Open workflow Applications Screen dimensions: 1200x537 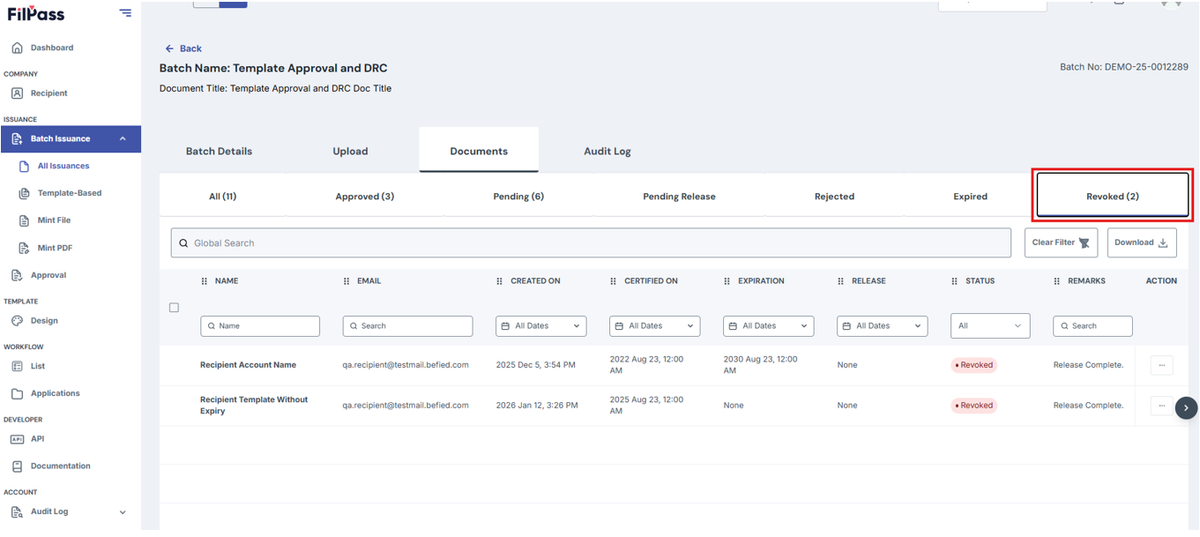tap(55, 393)
